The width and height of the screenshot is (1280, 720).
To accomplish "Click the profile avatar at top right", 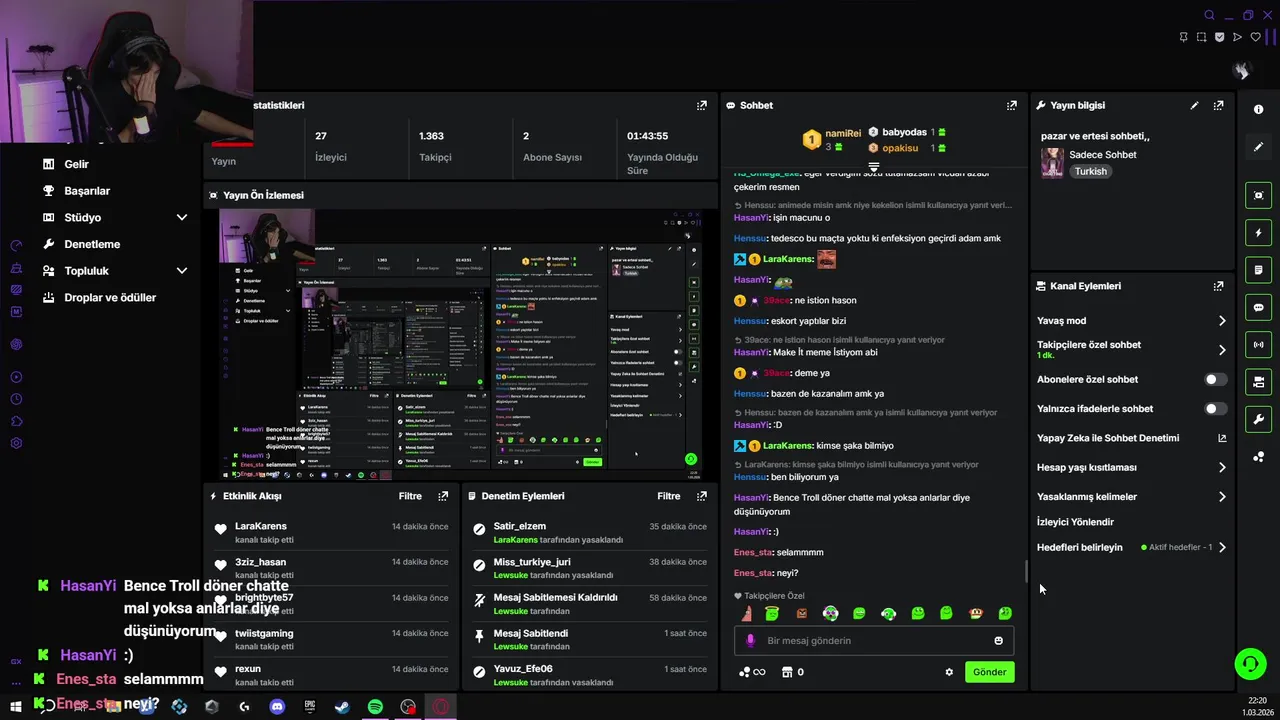I will point(1241,70).
